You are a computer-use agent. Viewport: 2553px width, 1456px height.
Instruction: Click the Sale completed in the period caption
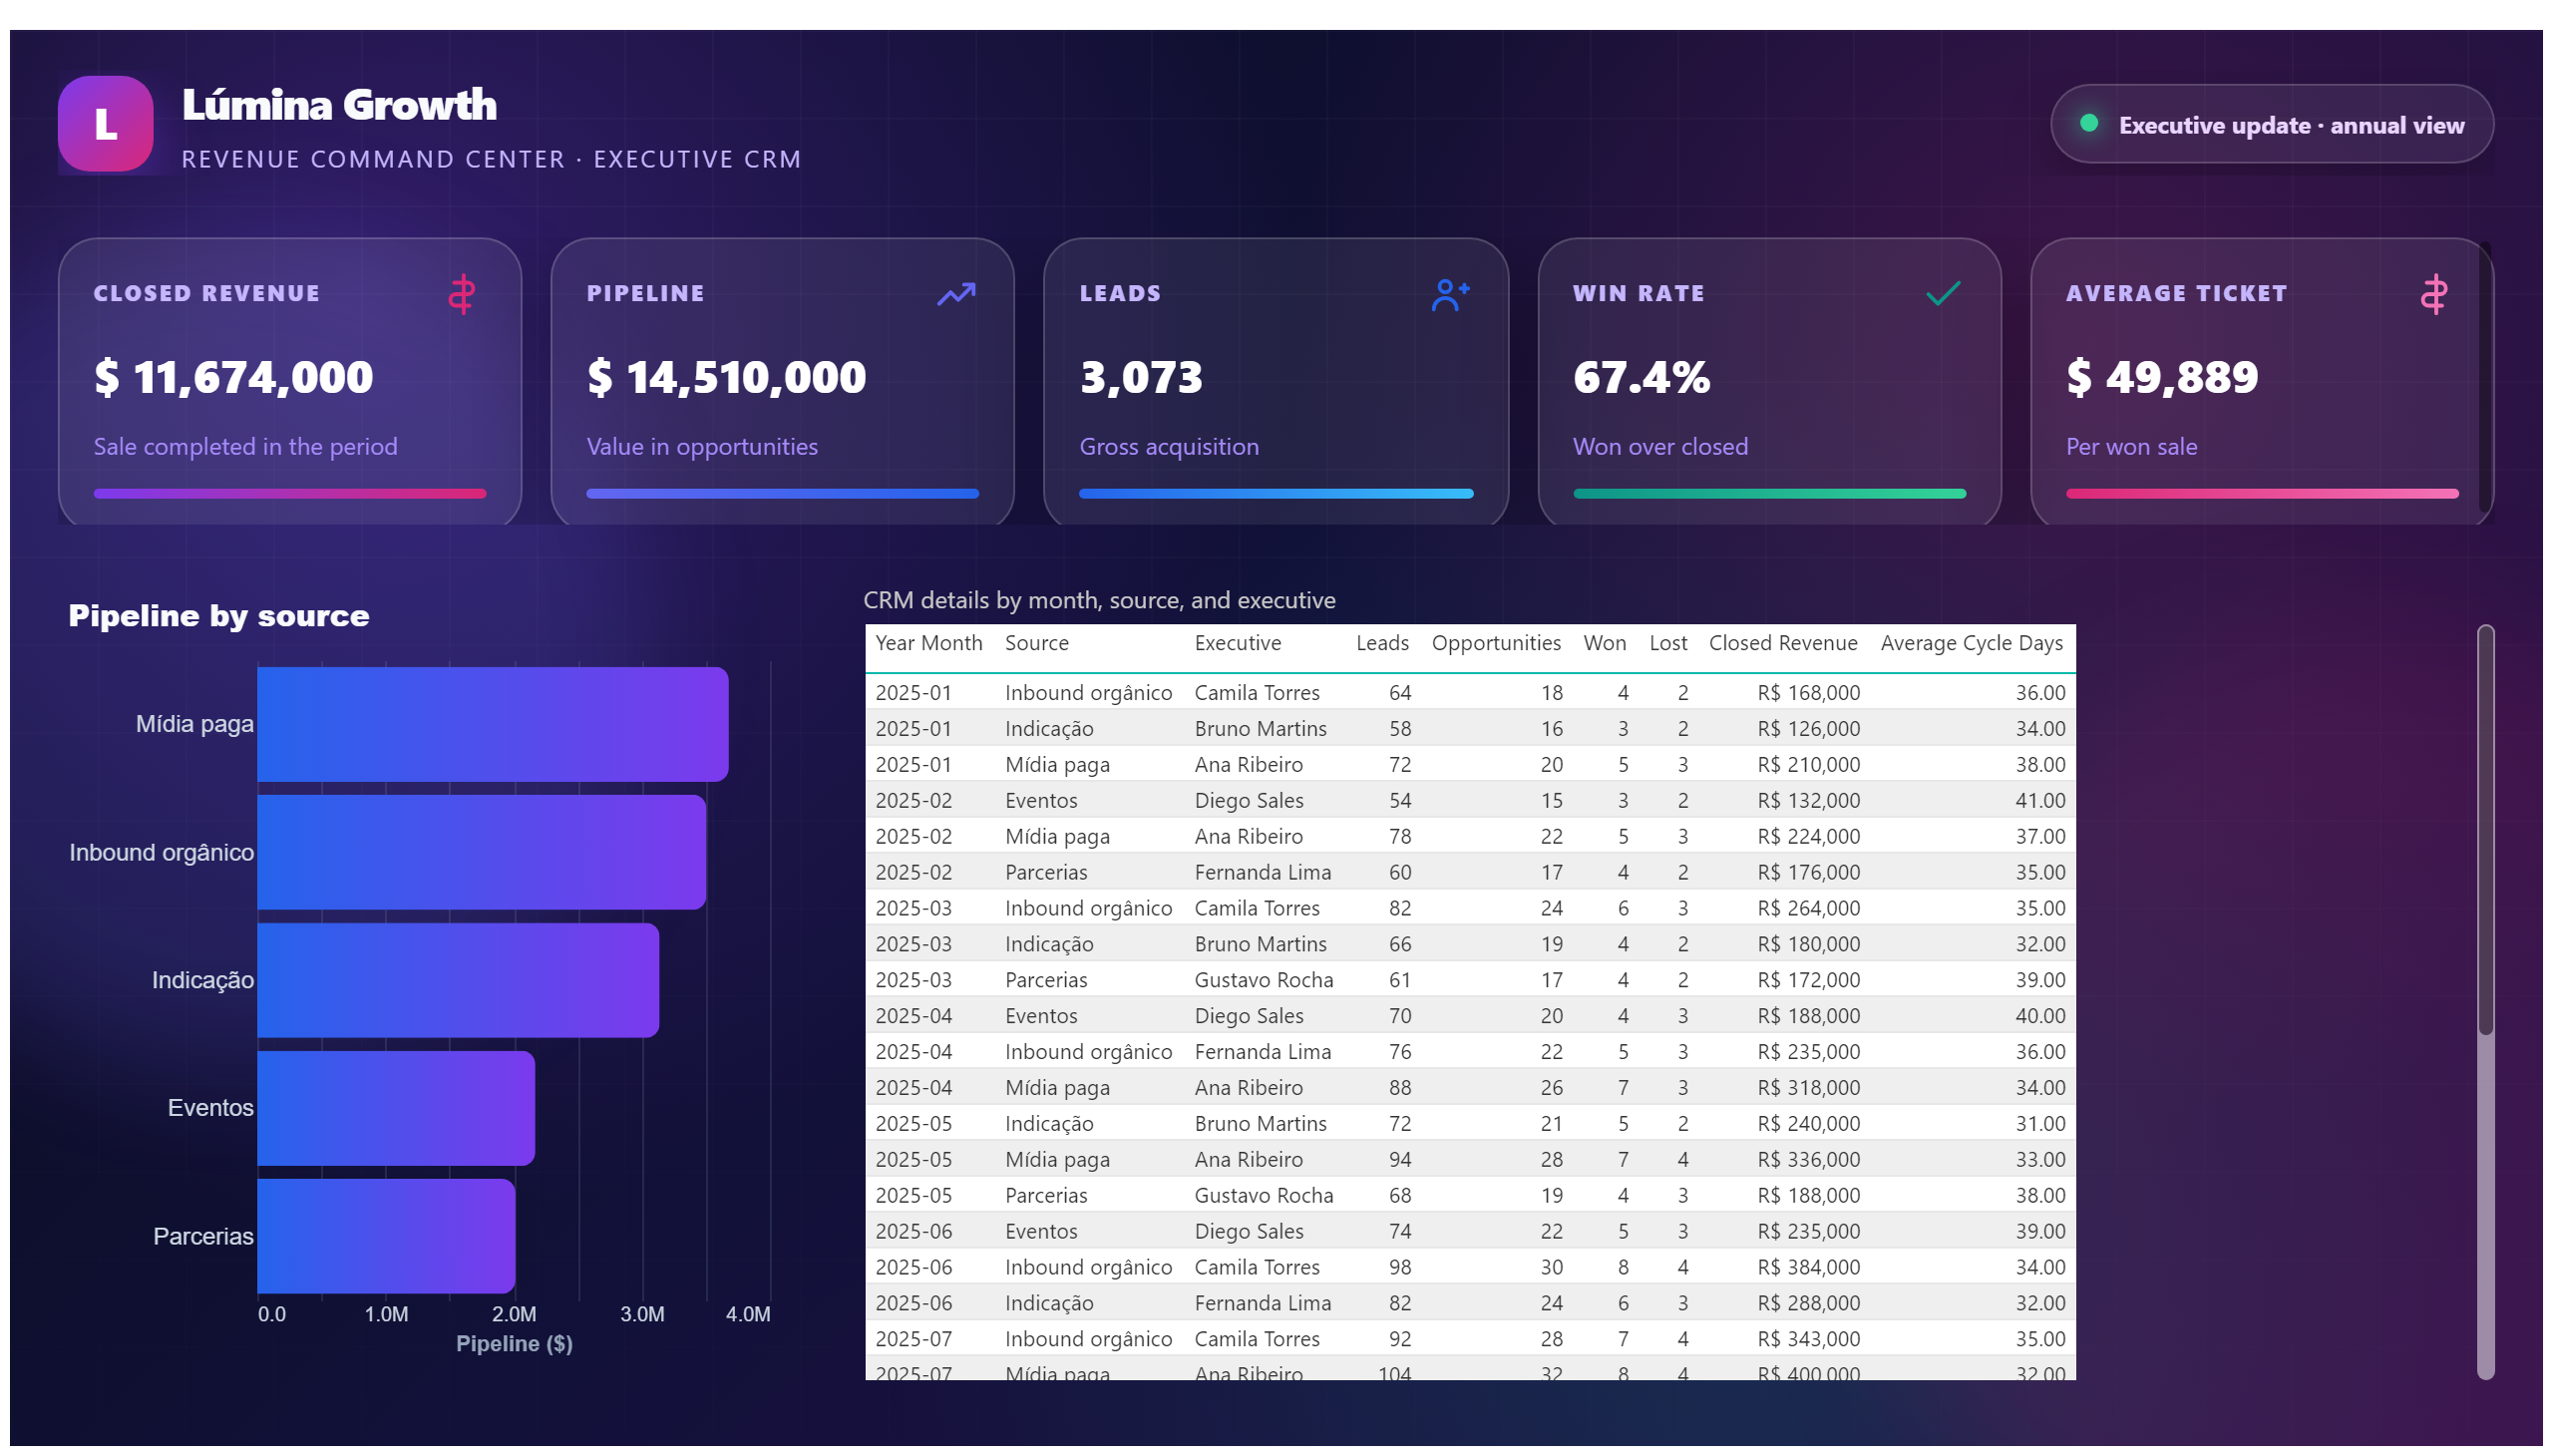click(x=245, y=446)
